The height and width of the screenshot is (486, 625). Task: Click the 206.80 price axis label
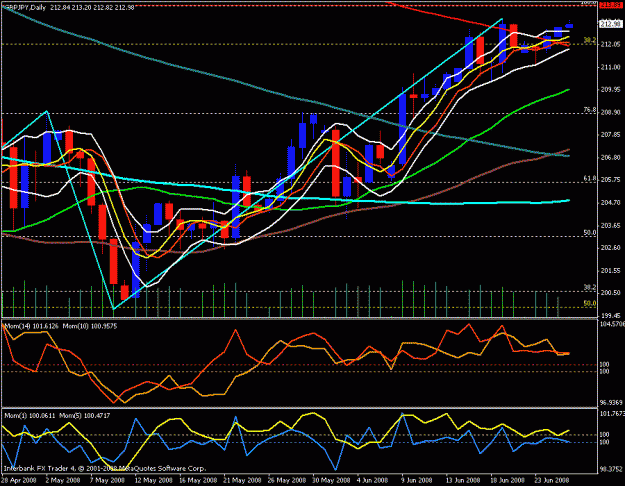(x=610, y=157)
